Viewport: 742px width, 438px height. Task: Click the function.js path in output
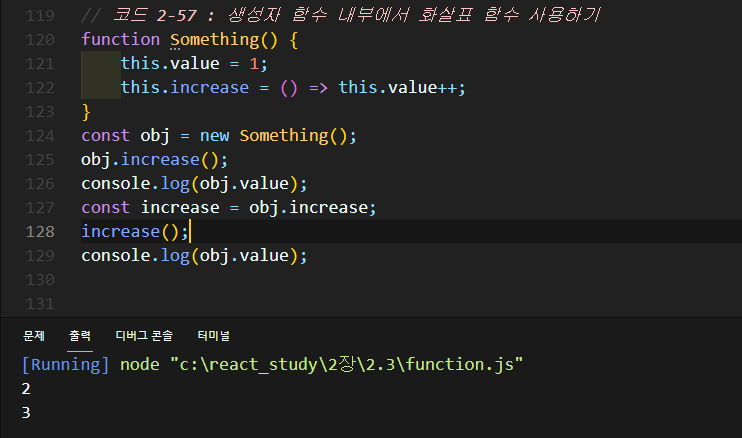(346, 365)
